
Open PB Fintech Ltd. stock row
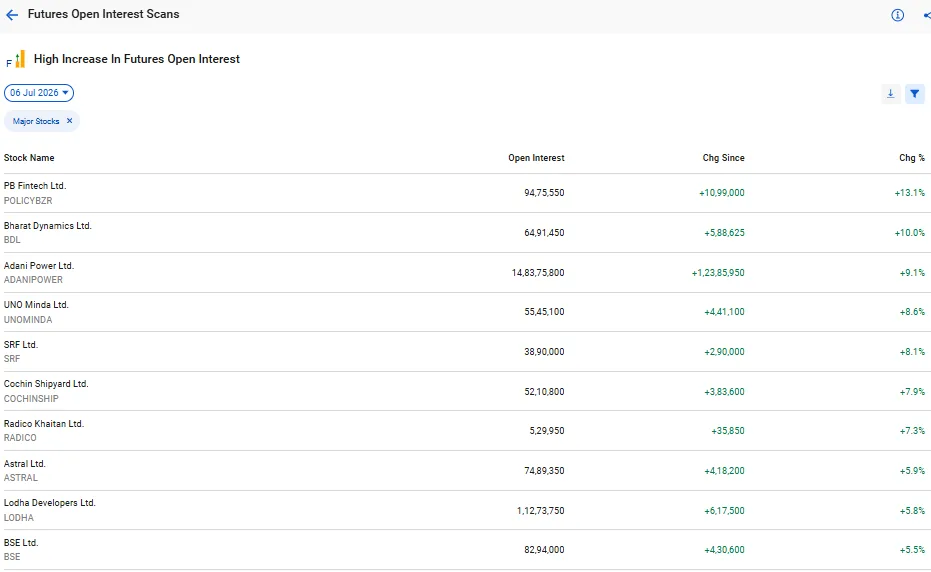coord(464,193)
